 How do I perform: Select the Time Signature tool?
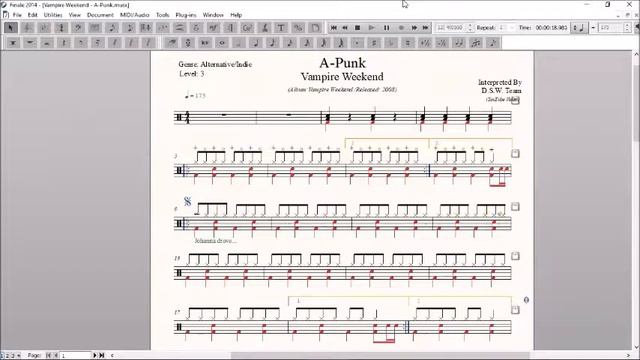tap(61, 28)
